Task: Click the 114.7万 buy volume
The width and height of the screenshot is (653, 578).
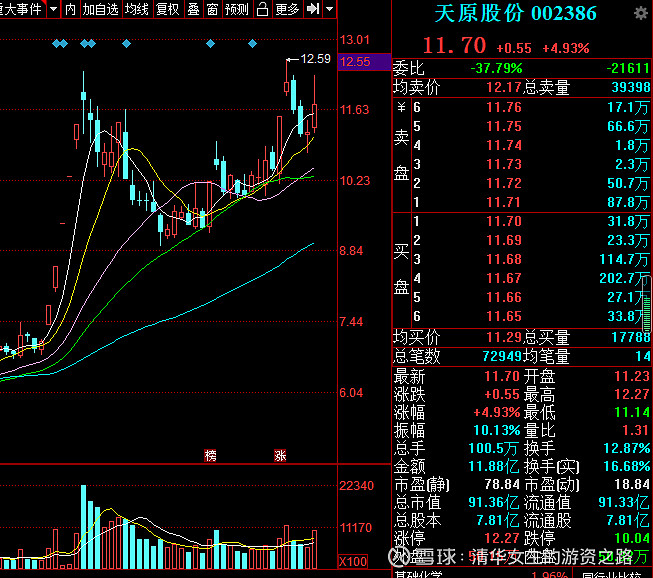Action: (x=624, y=259)
